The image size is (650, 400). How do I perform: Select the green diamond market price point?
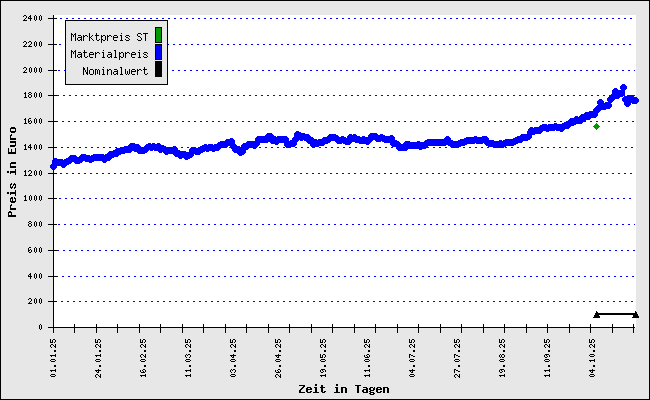point(596,126)
